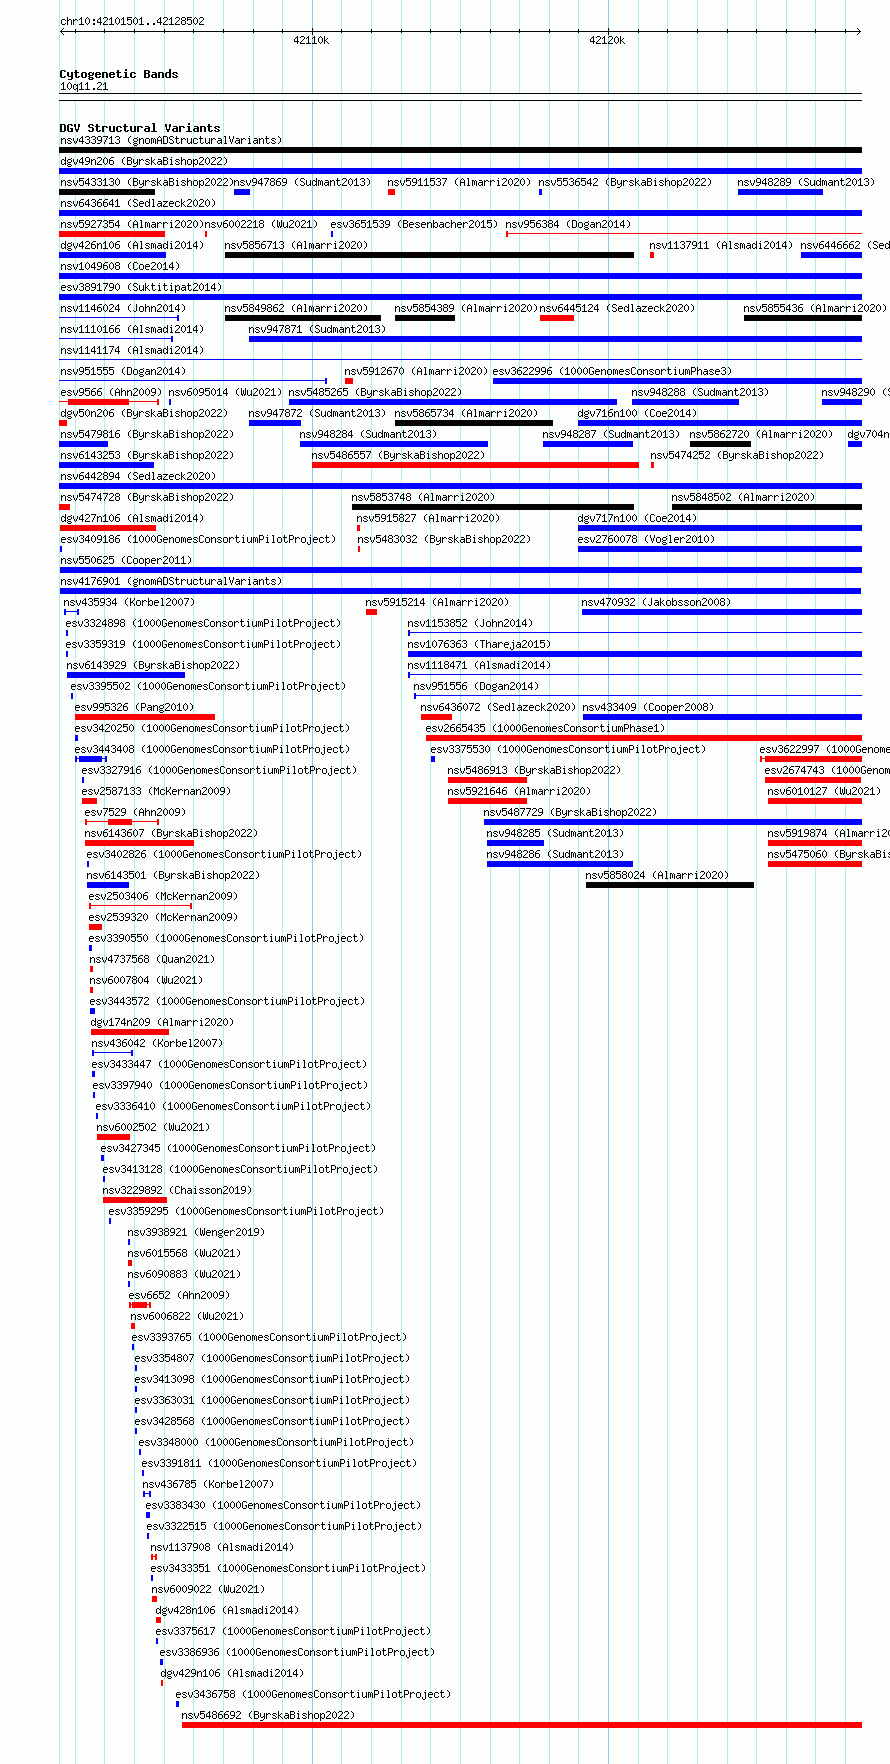The image size is (890, 1764).
Task: Click the DGV Structural Variants track title
Action: point(140,128)
